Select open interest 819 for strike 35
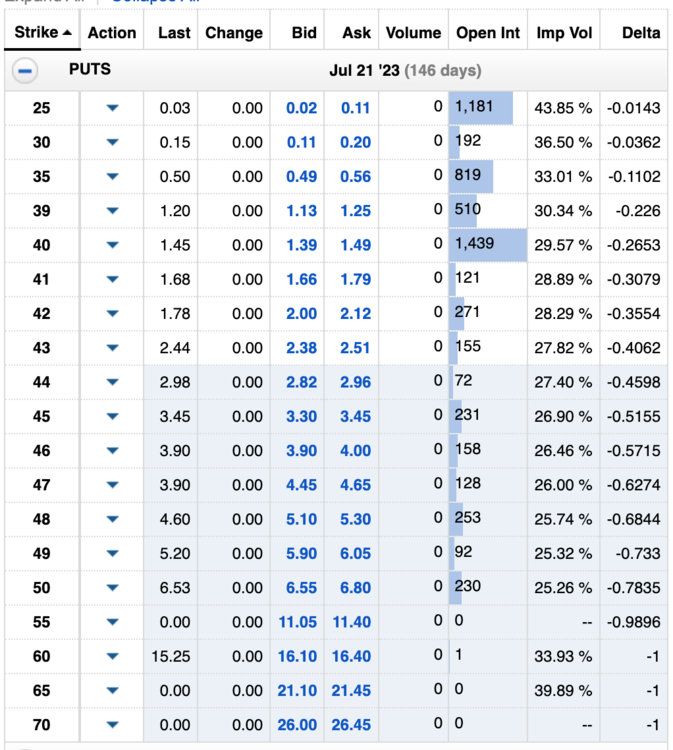The height and width of the screenshot is (750, 673). (468, 175)
